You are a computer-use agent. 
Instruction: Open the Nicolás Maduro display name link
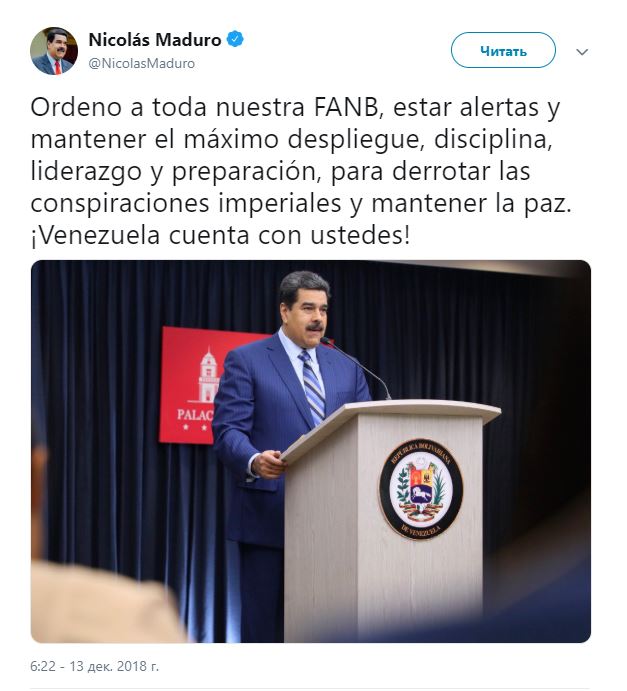point(155,40)
